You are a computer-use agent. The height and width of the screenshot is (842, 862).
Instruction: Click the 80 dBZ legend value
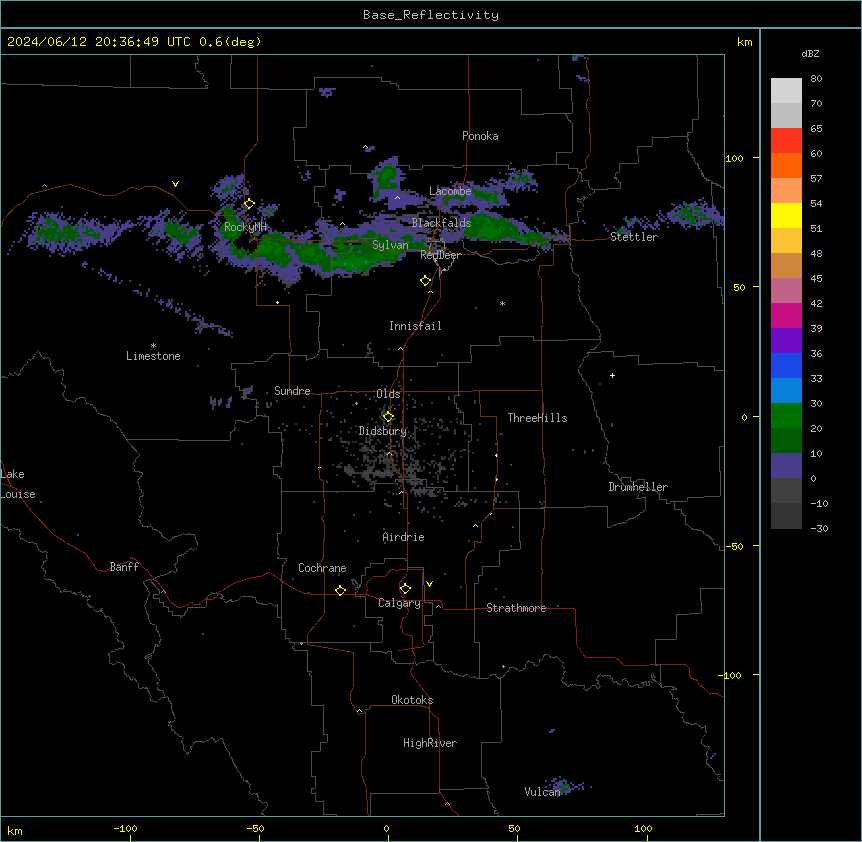pos(816,79)
